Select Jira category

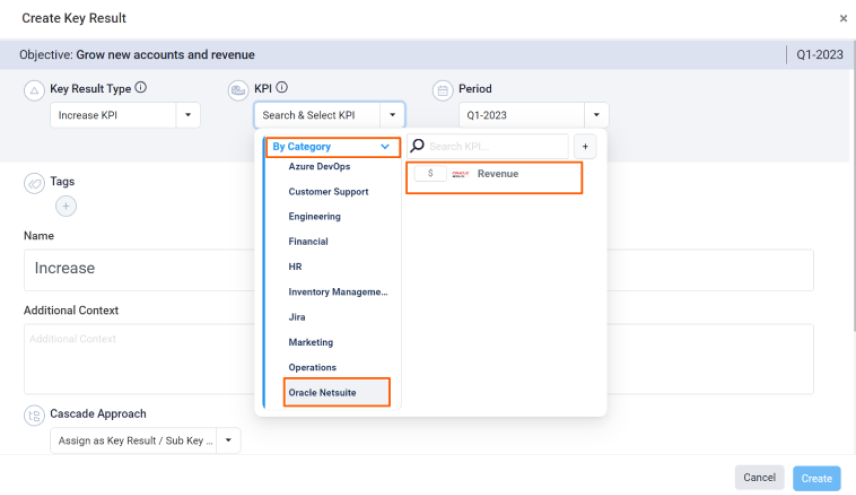(297, 317)
